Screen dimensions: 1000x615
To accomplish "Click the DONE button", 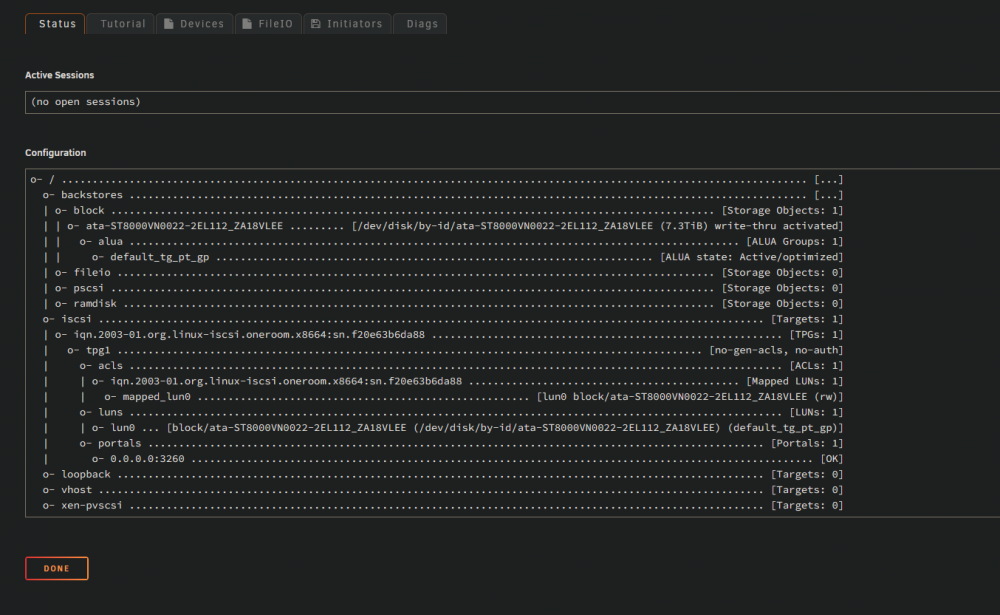I will click(x=57, y=568).
